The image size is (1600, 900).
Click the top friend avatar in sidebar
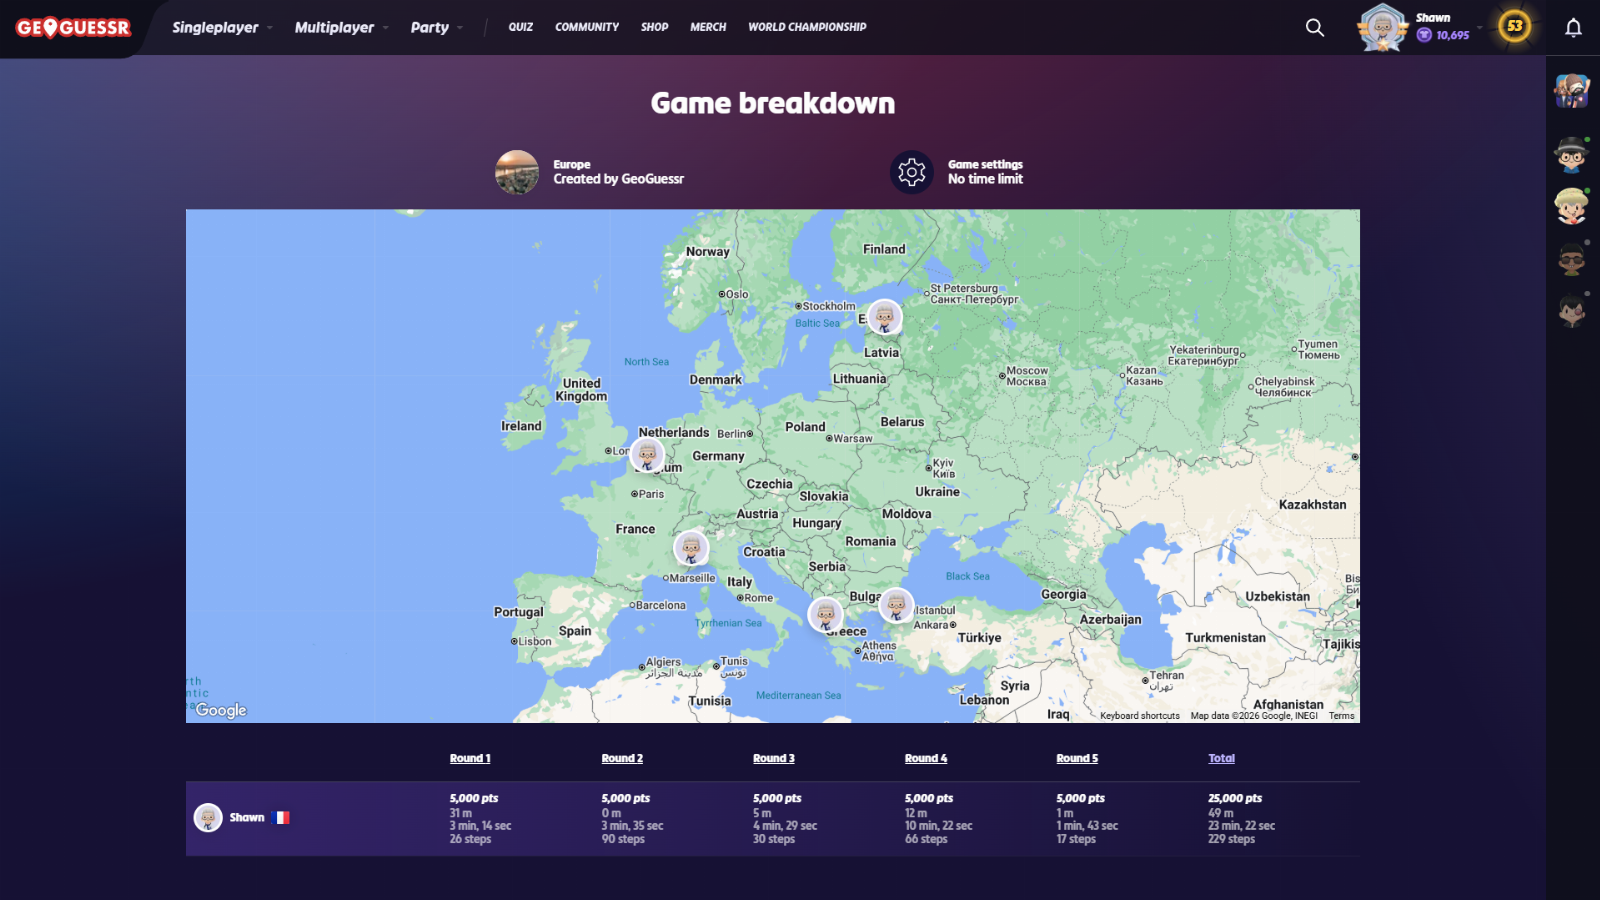[x=1572, y=91]
